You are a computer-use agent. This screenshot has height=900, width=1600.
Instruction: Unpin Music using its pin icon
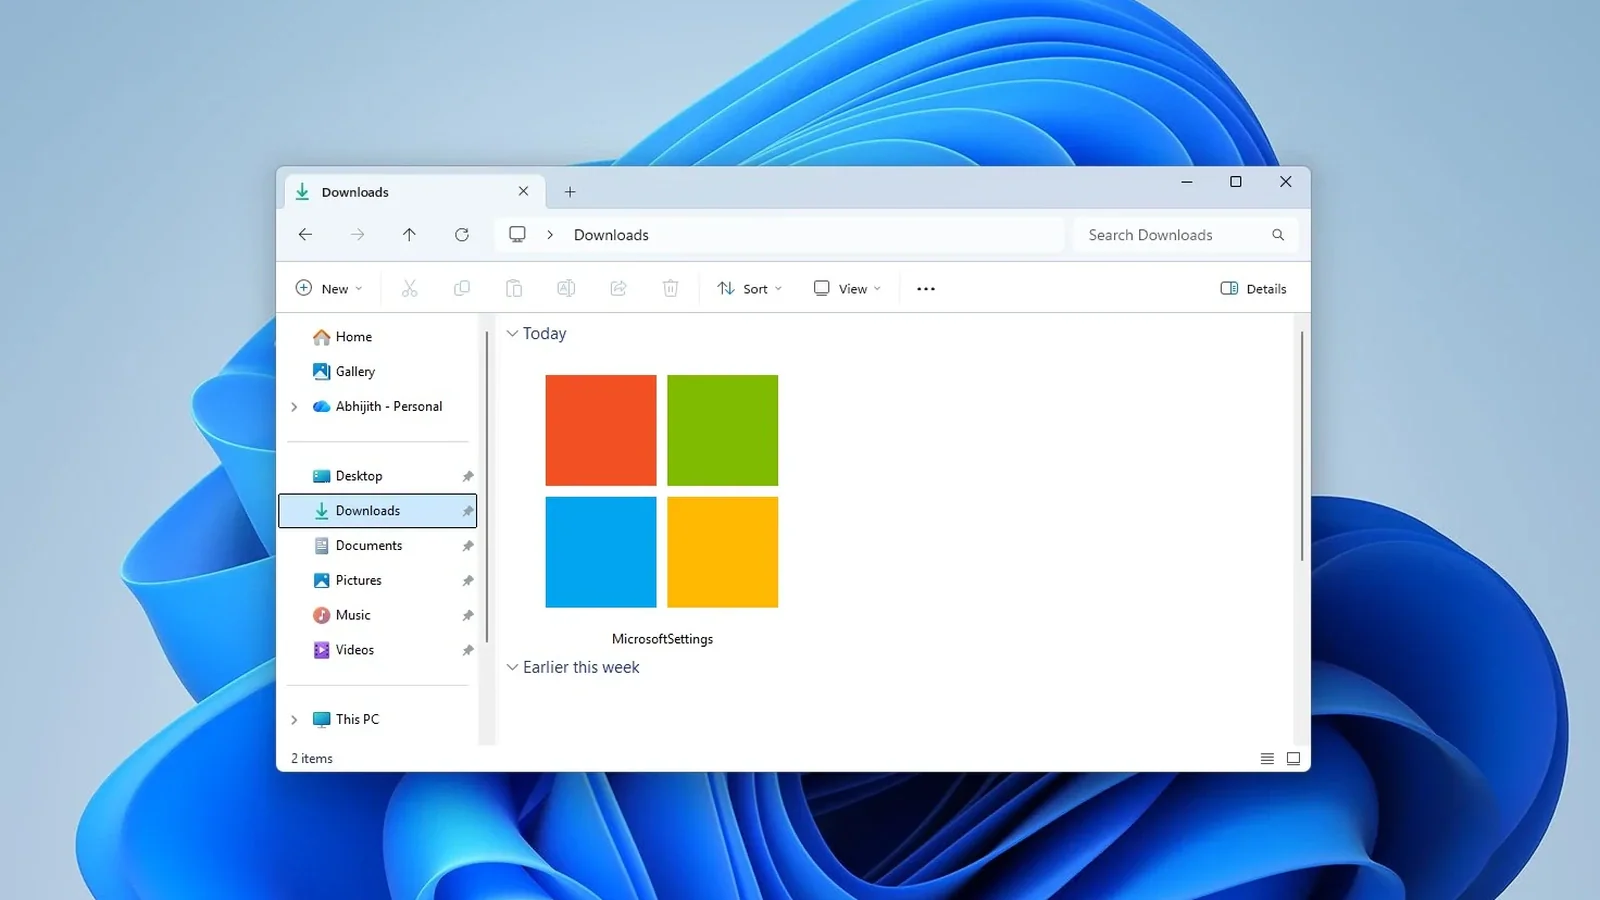(x=467, y=616)
